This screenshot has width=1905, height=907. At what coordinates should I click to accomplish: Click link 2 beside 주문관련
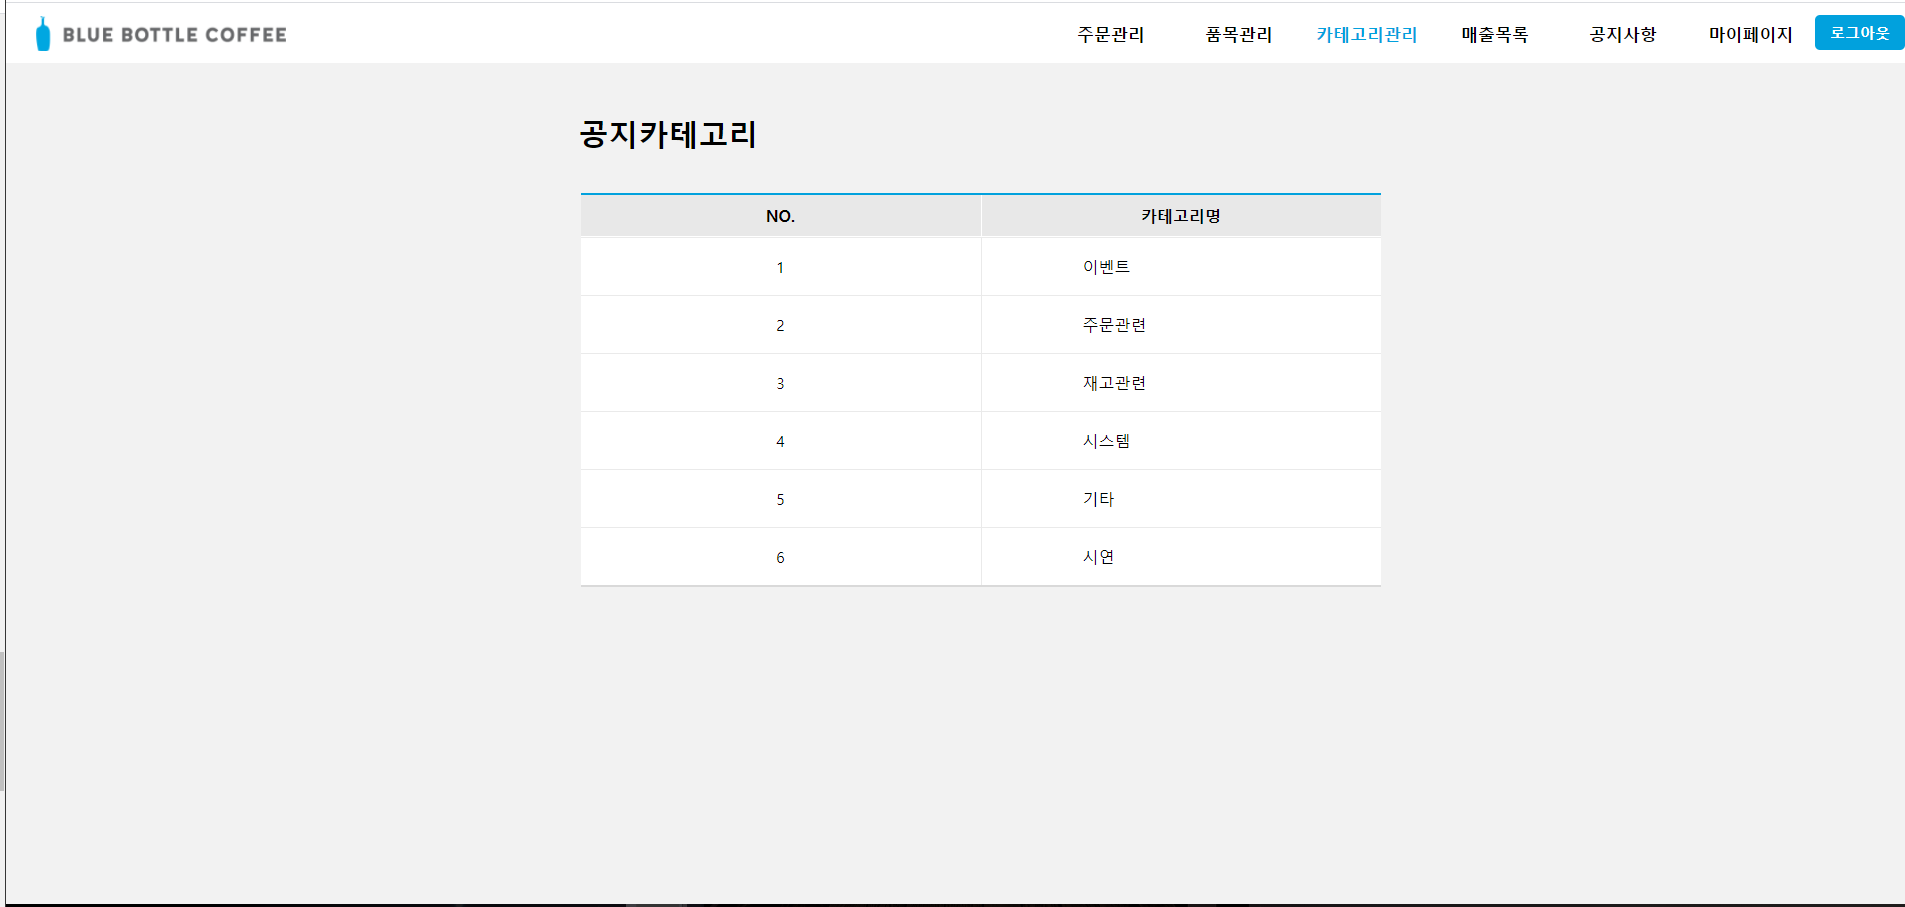[x=780, y=324]
